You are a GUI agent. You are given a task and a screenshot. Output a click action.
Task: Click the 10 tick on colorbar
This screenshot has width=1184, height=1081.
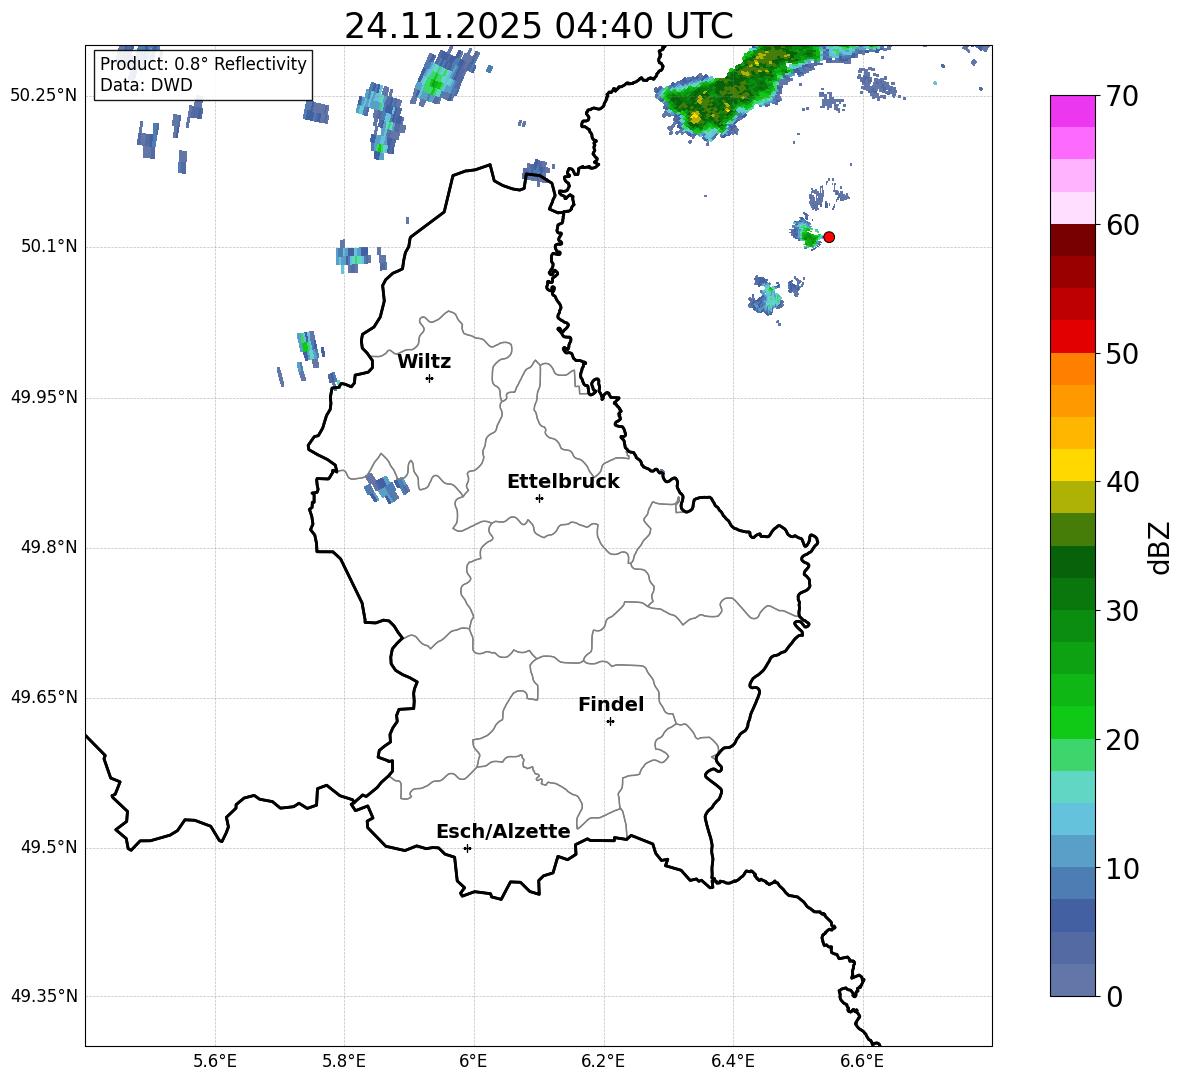pos(1122,868)
